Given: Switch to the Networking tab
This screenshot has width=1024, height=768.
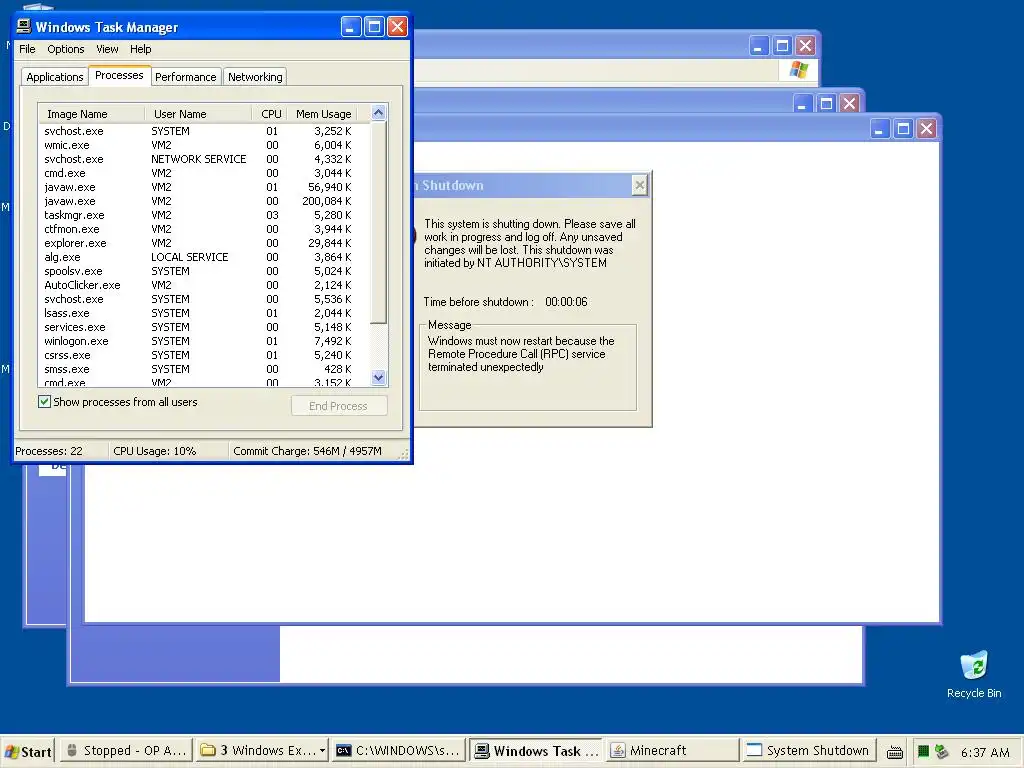Looking at the screenshot, I should pyautogui.click(x=255, y=77).
